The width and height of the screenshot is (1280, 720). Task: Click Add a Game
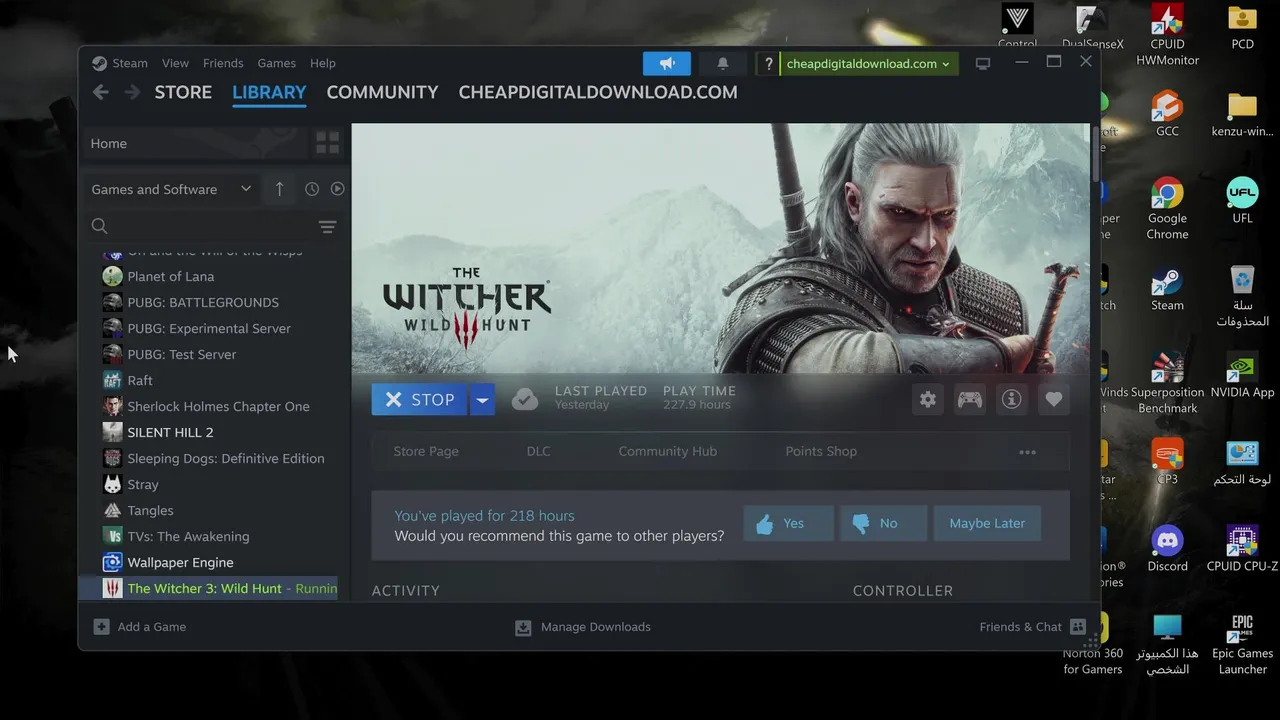(x=140, y=627)
